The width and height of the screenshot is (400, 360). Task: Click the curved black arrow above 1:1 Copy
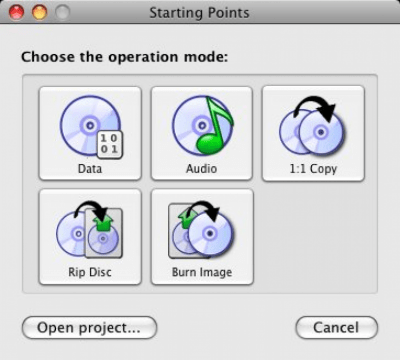click(x=315, y=109)
